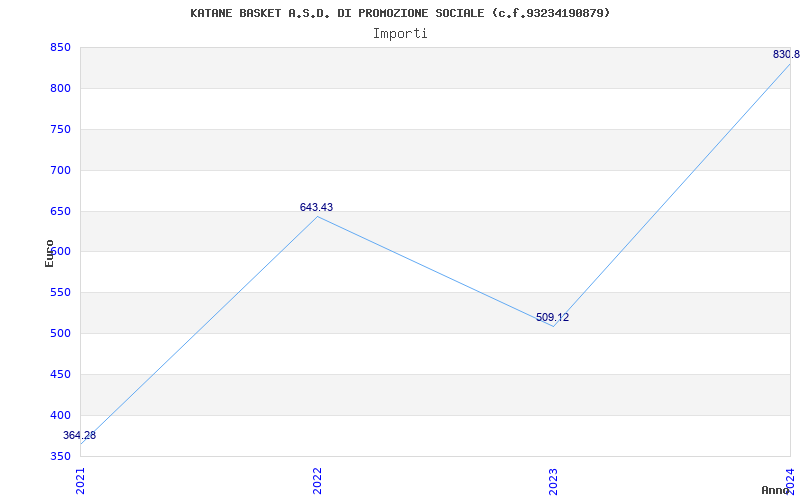
Task: Click the chart title KATANE BASKET A.S.D.
Action: coord(400,13)
